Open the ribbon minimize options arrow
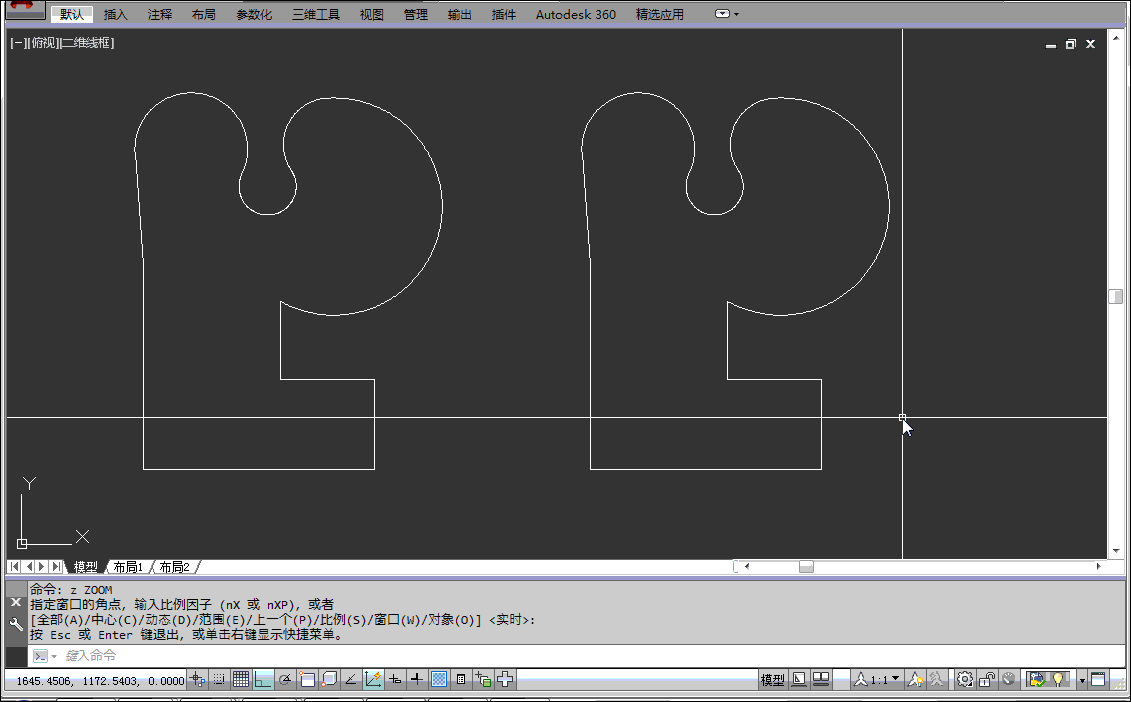This screenshot has width=1131, height=702. [736, 14]
